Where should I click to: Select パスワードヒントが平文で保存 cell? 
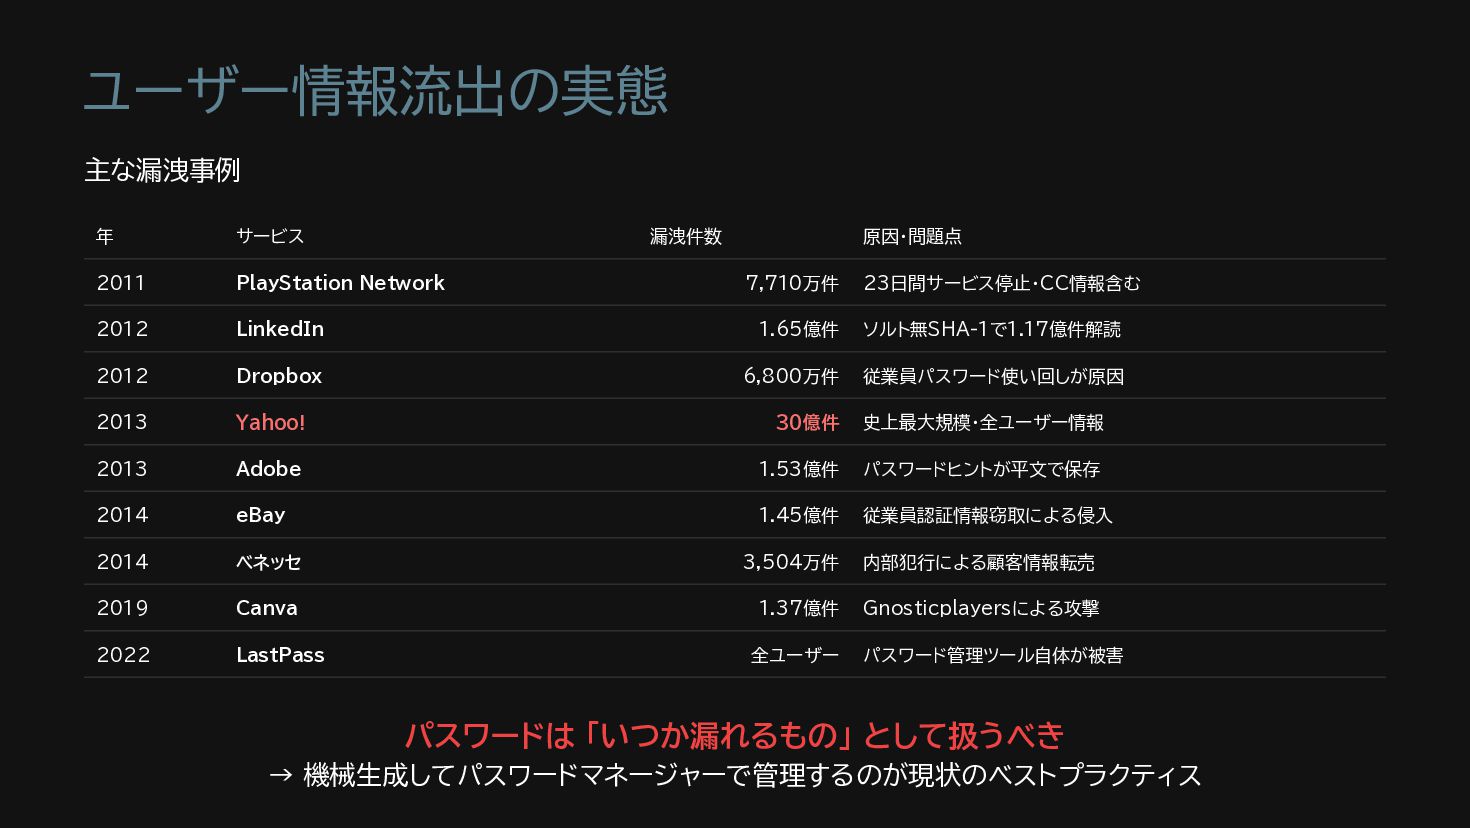pyautogui.click(x=981, y=469)
